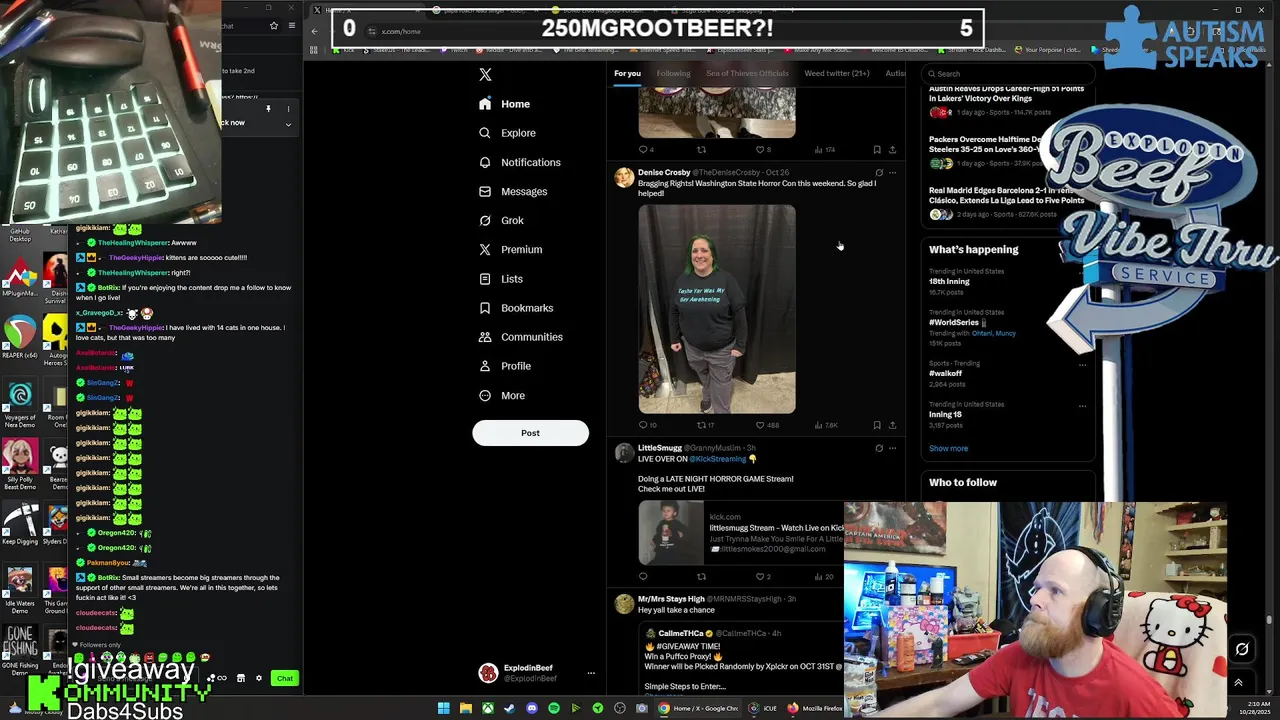The width and height of the screenshot is (1280, 720).
Task: Open more options on LittleSmugg's post
Action: point(892,448)
